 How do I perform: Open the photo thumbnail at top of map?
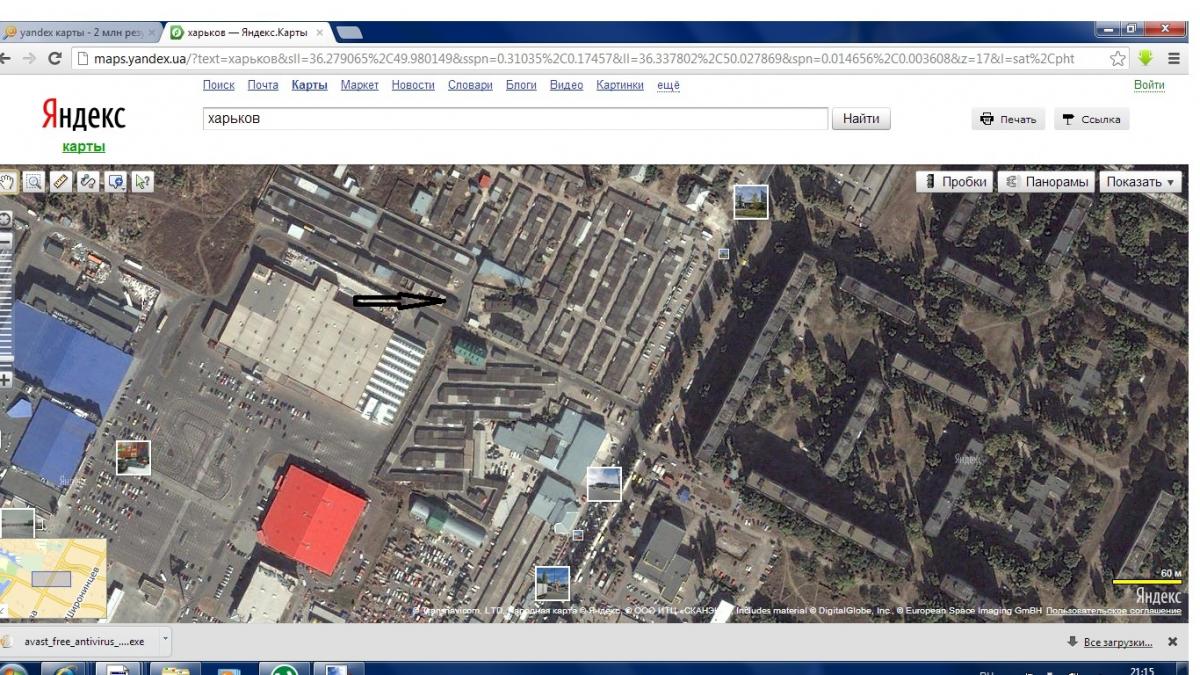click(751, 201)
